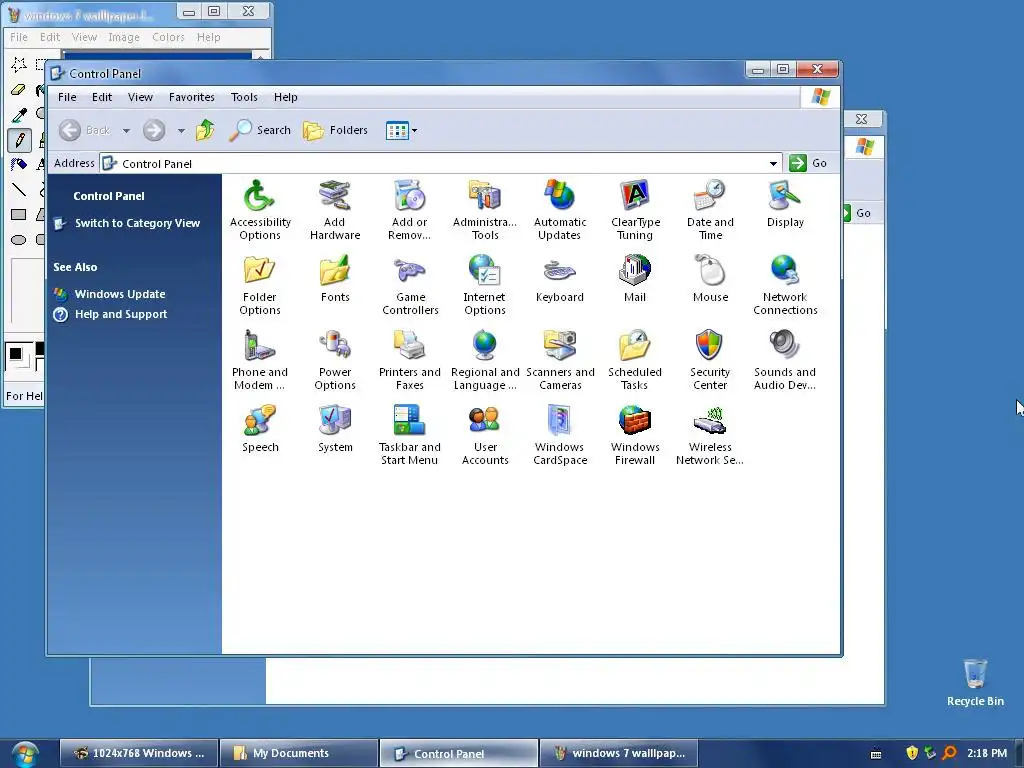1024x768 pixels.
Task: Select the Eraser tool in Paint
Action: [19, 89]
